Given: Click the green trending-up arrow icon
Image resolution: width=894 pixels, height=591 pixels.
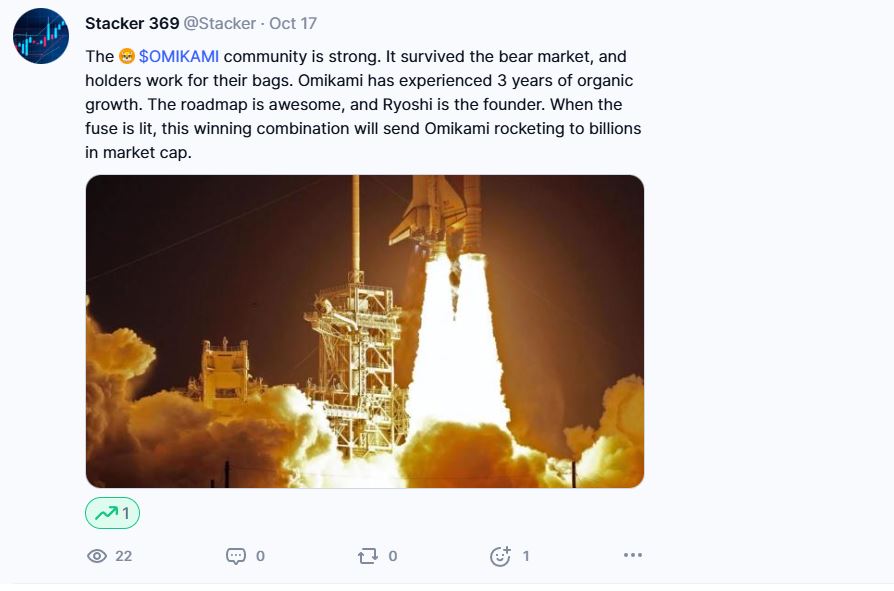Looking at the screenshot, I should 104,513.
